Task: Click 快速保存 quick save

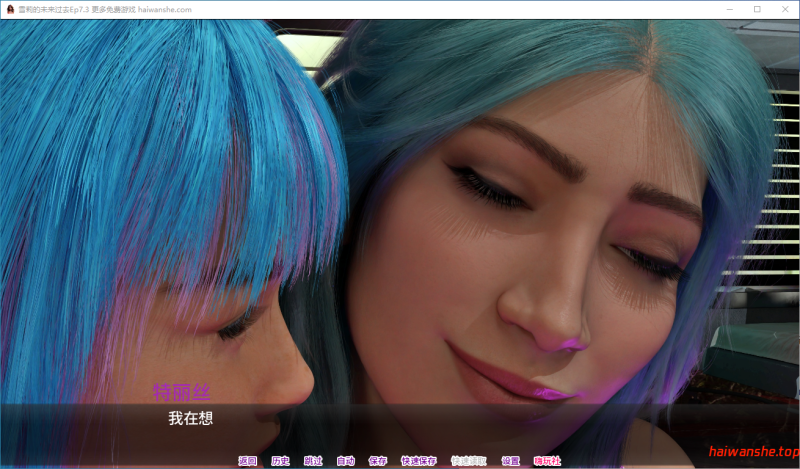Action: point(418,461)
